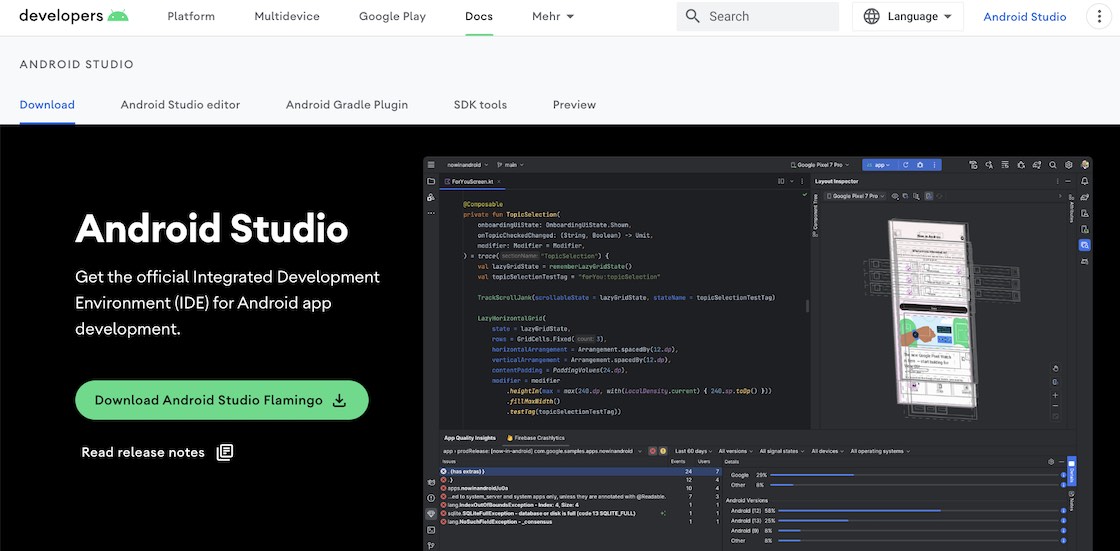Click the notifications bell in the IDE right sidebar
The width and height of the screenshot is (1120, 551).
tap(1085, 182)
